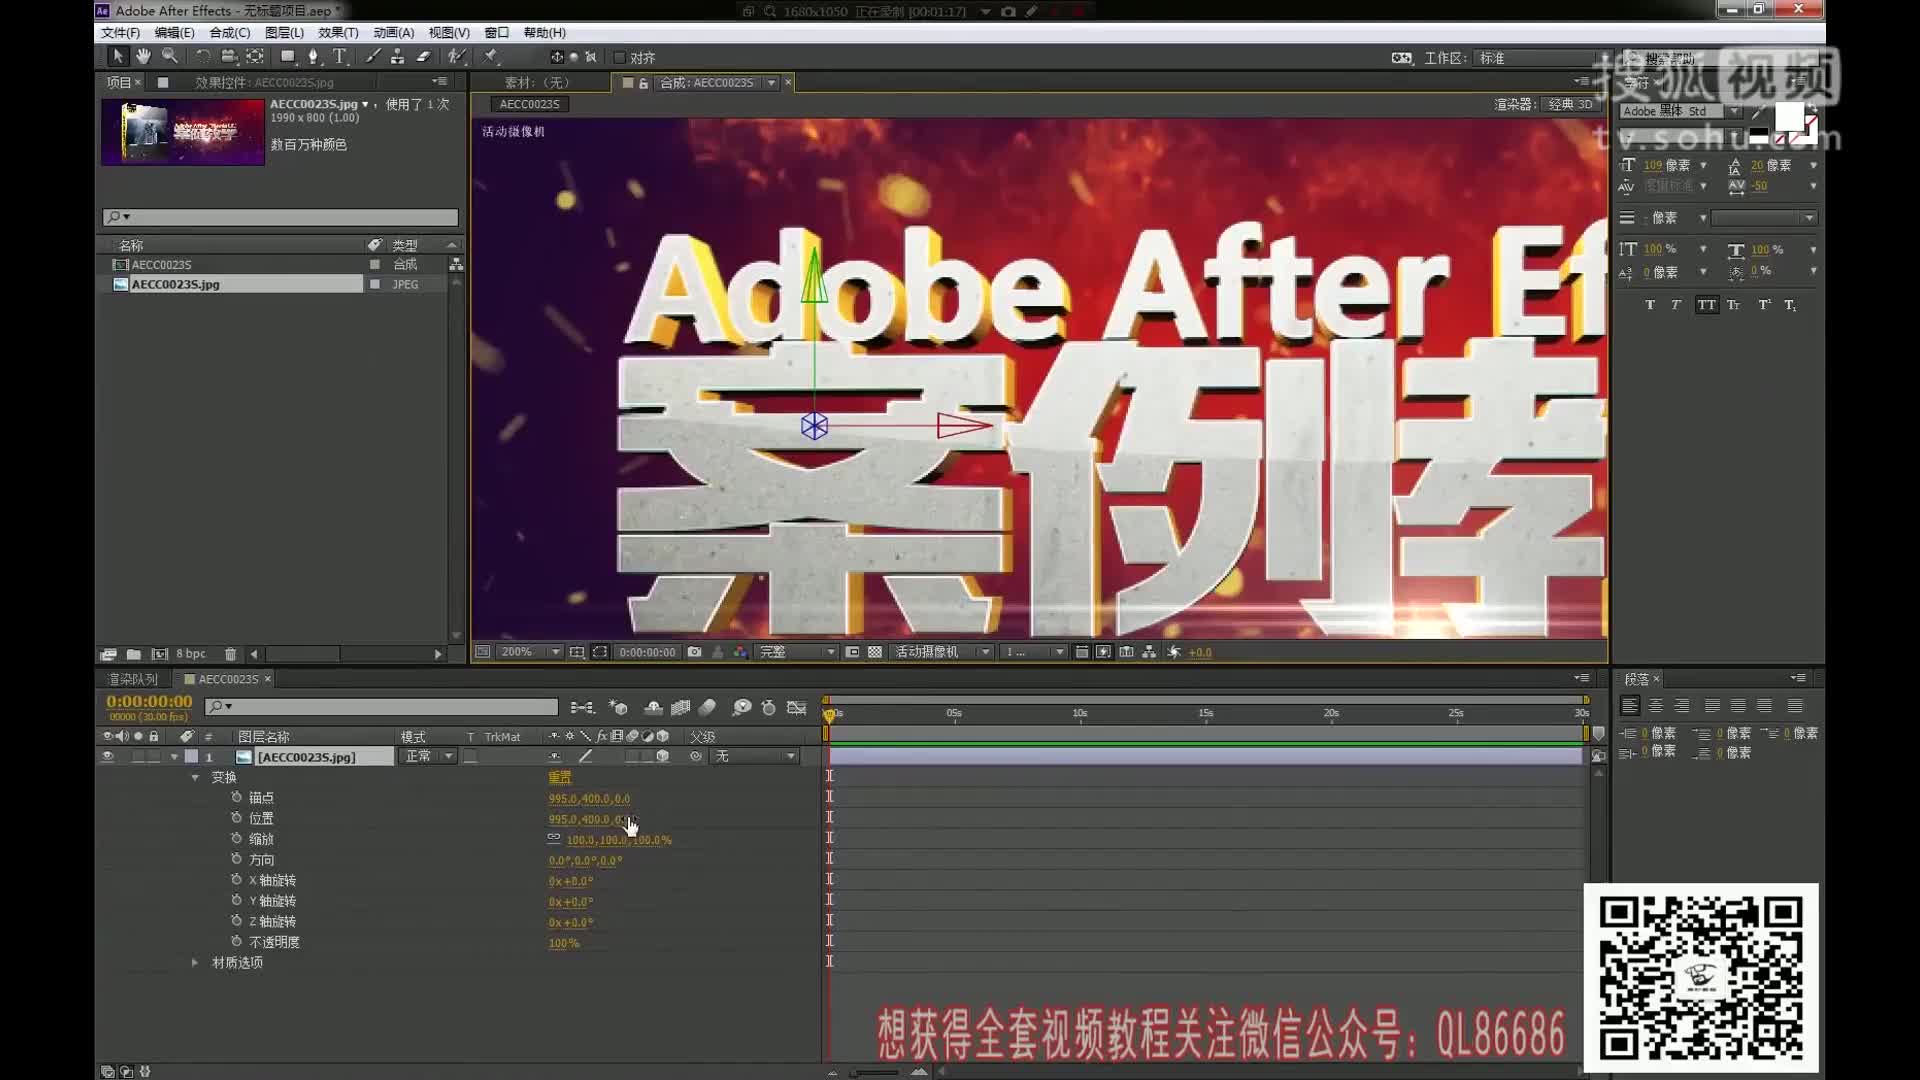The width and height of the screenshot is (1920, 1080).
Task: Toggle the scale constrain proportions link
Action: (554, 838)
